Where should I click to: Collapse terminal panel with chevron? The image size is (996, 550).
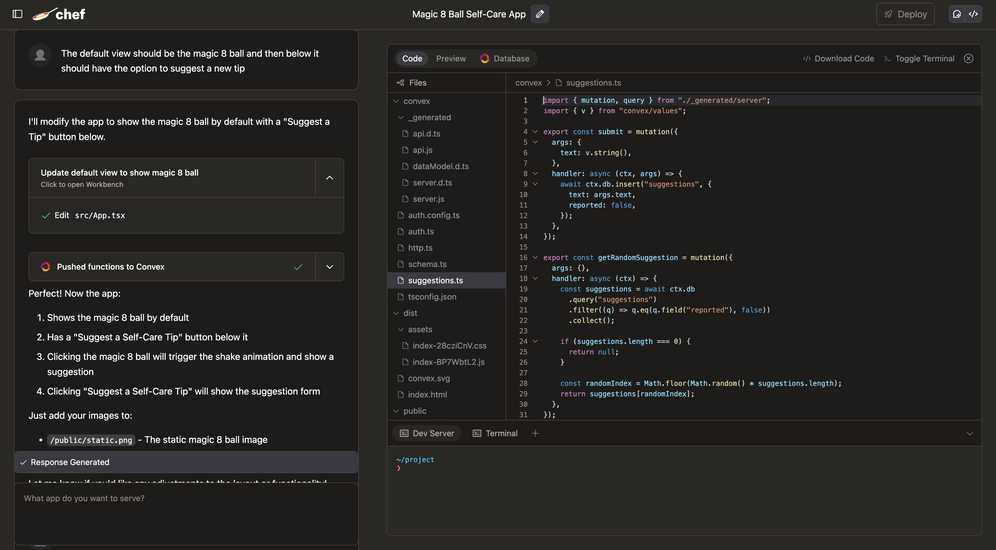point(969,433)
